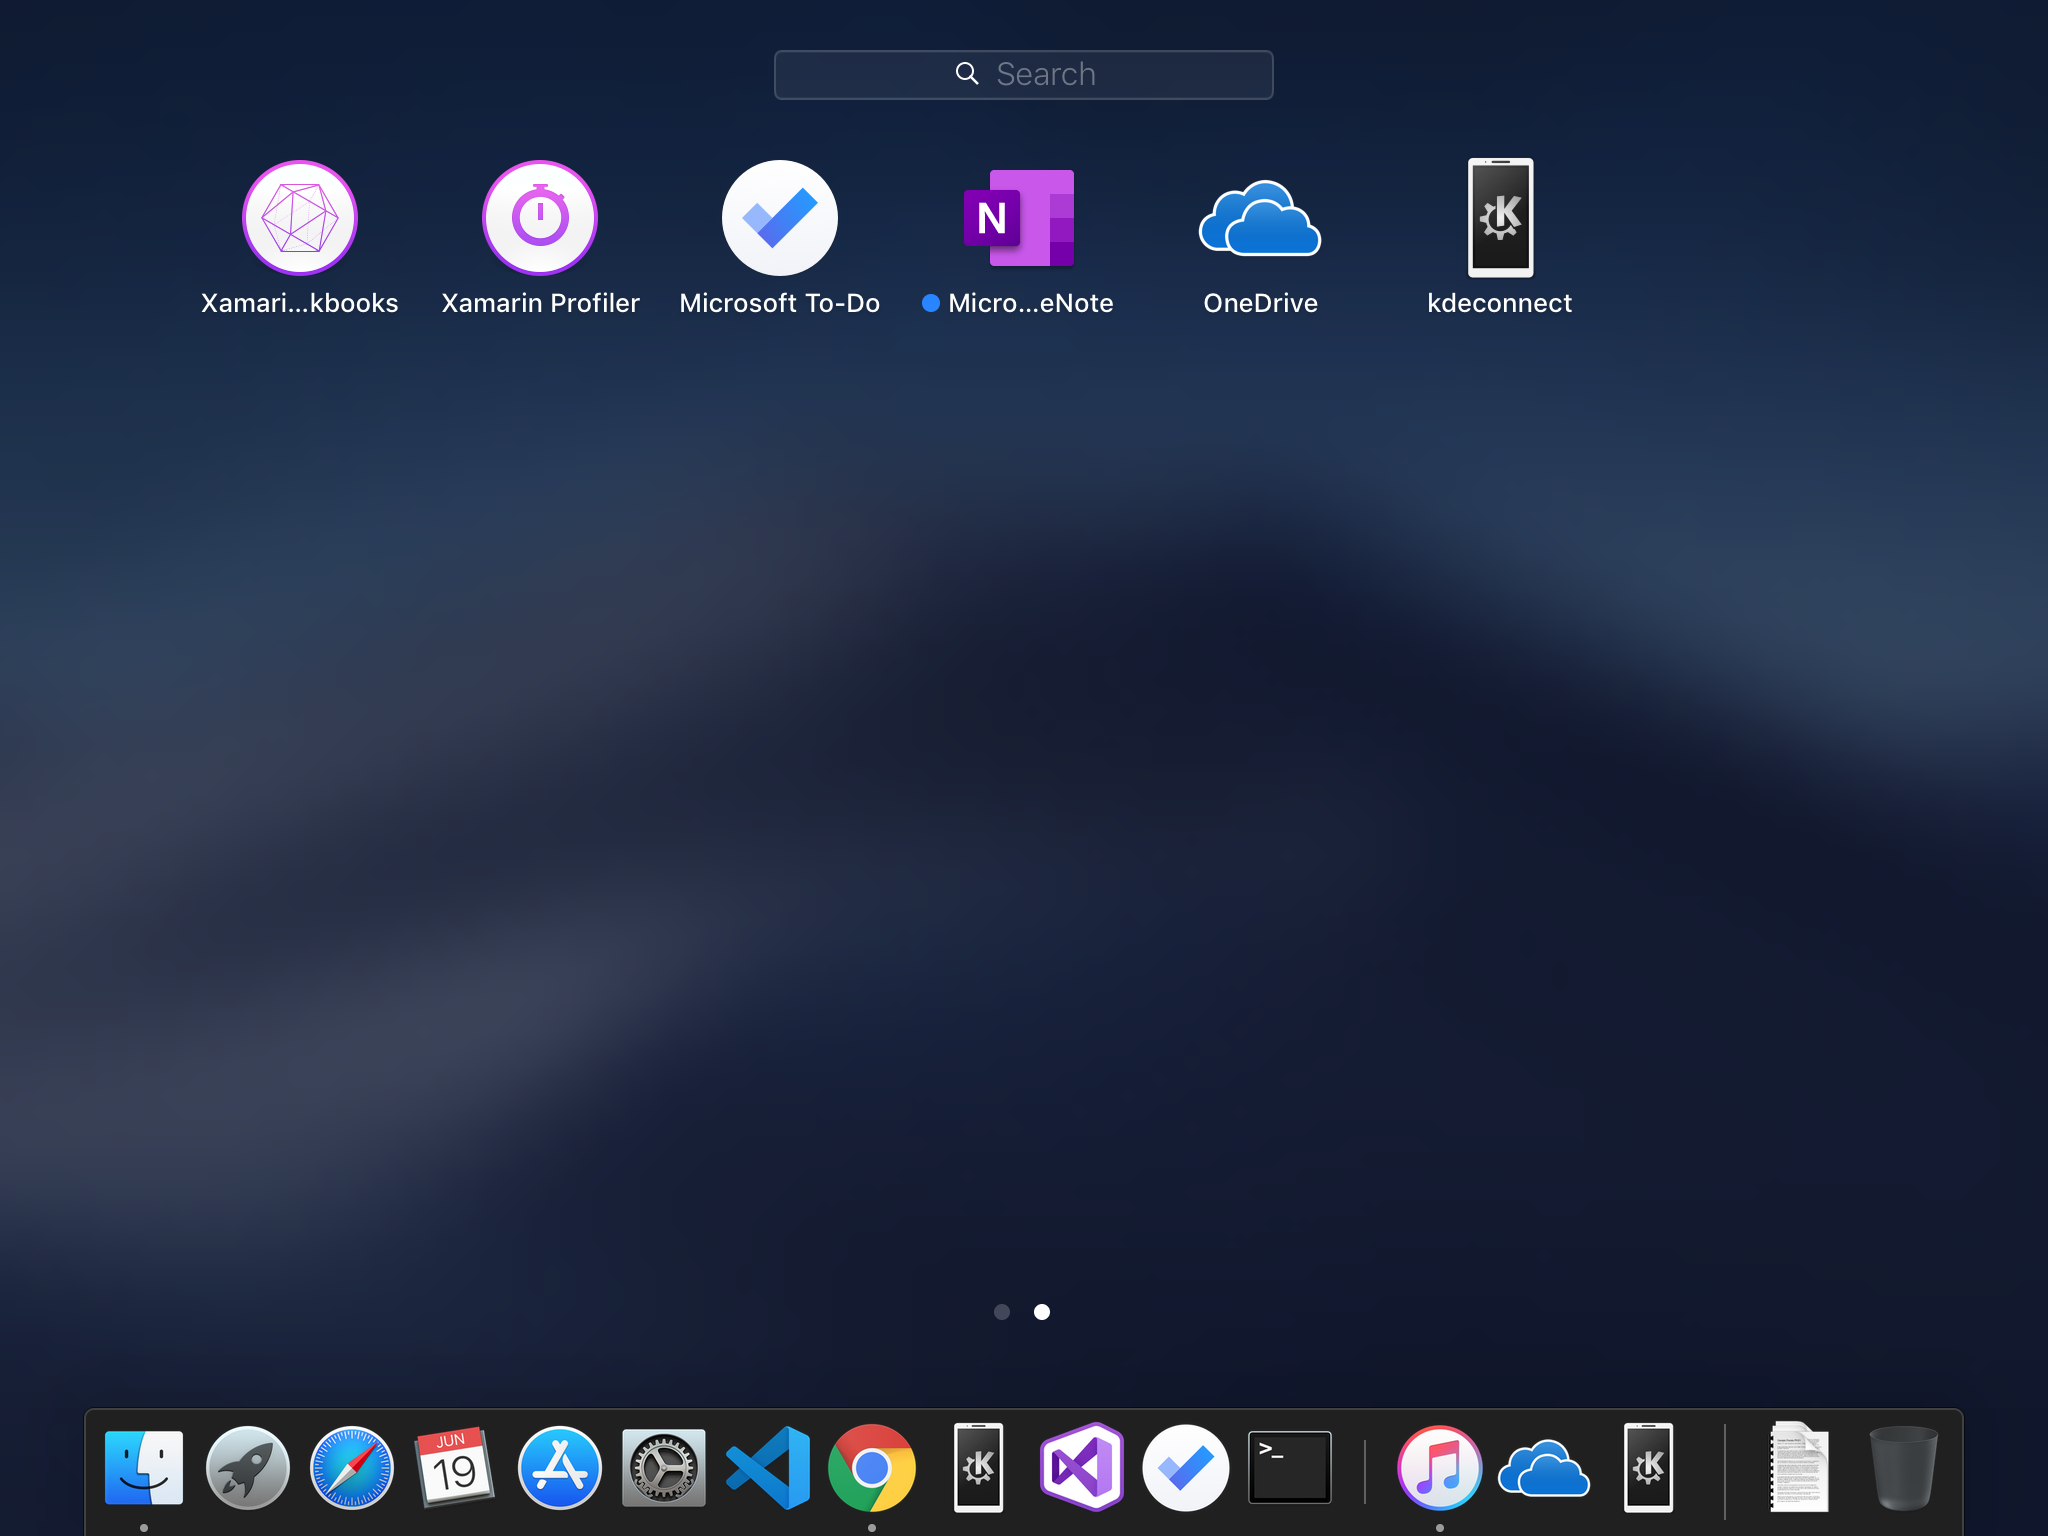Select second Launchpad page indicator dot
The width and height of the screenshot is (2048, 1536).
point(1042,1312)
